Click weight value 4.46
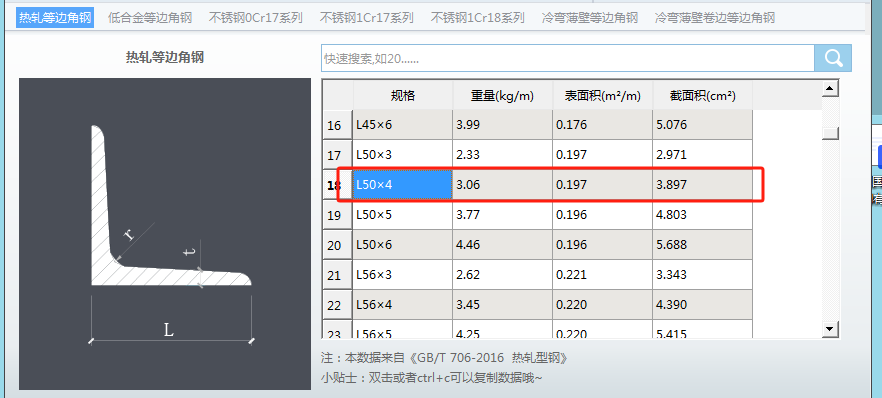This screenshot has height=398, width=882. click(x=502, y=245)
